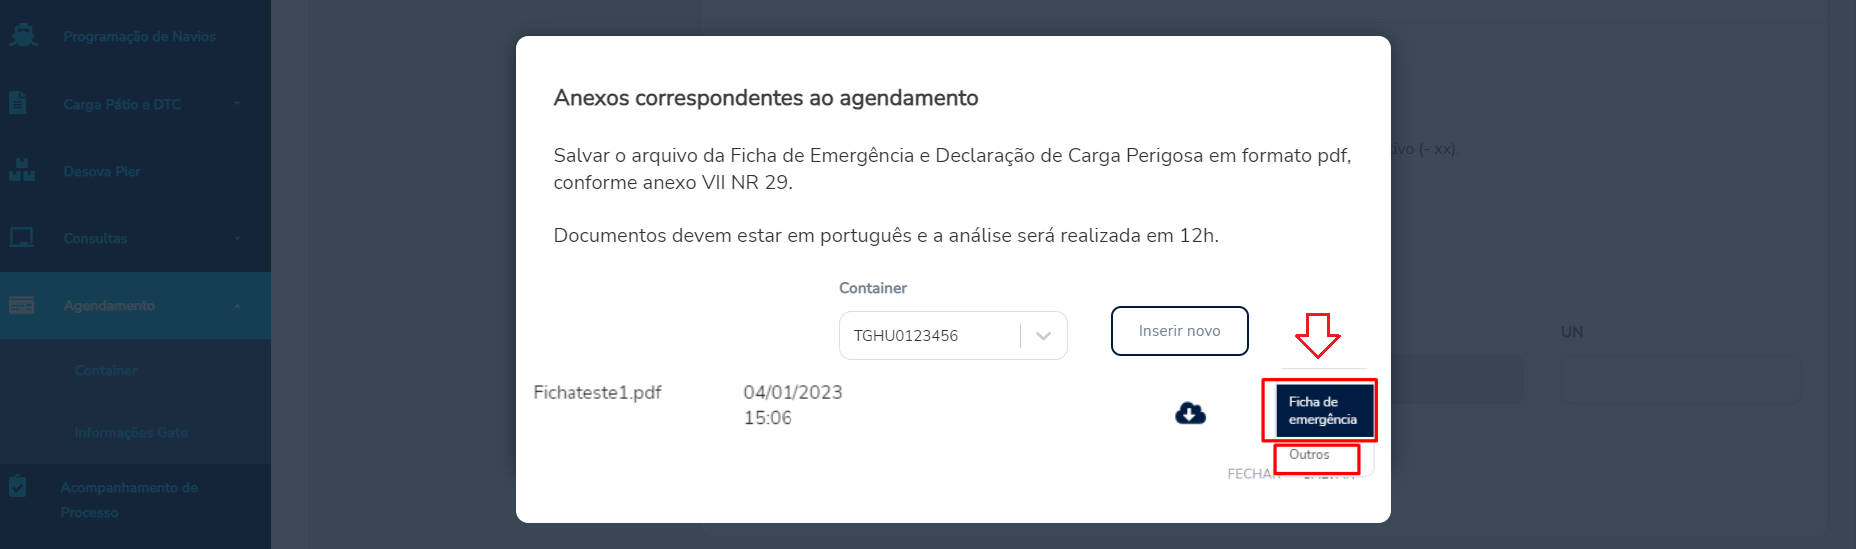This screenshot has width=1856, height=549.
Task: Select 'Ficha de emergência' option
Action: point(1324,411)
